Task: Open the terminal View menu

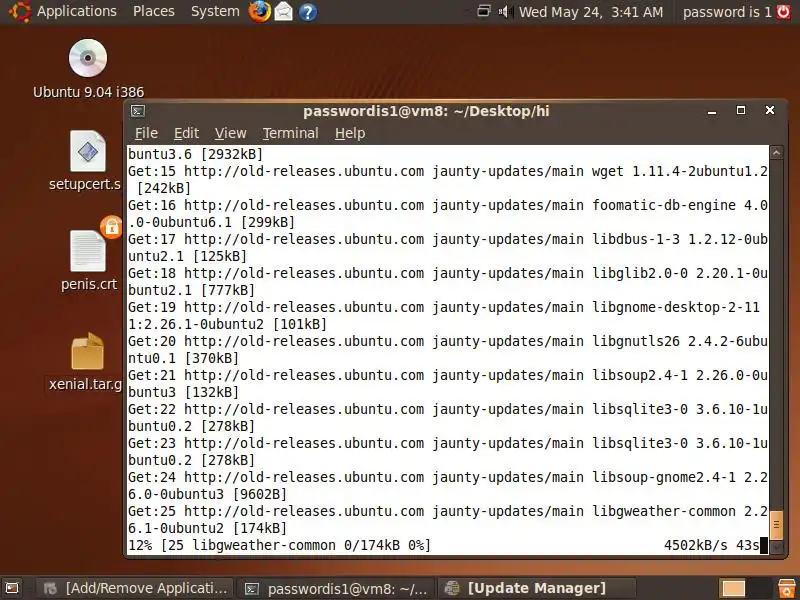Action: [x=230, y=133]
